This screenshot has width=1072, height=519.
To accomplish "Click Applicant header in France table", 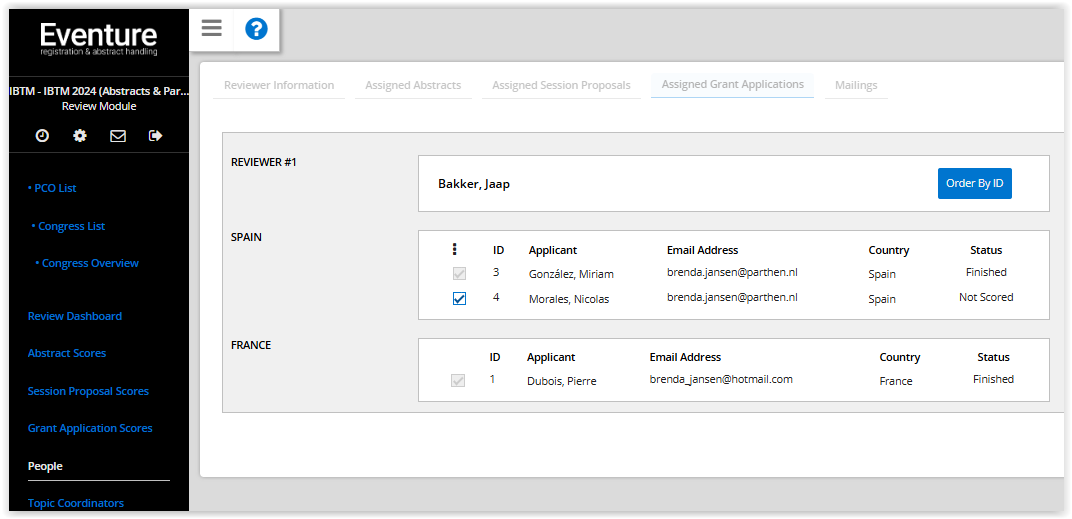I will [x=551, y=357].
